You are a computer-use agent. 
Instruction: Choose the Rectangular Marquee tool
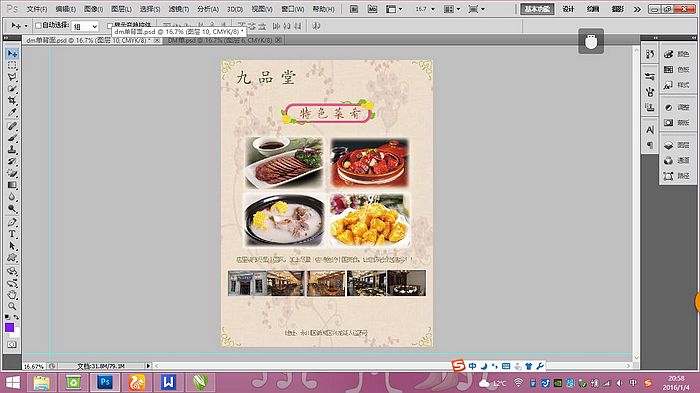[x=12, y=66]
